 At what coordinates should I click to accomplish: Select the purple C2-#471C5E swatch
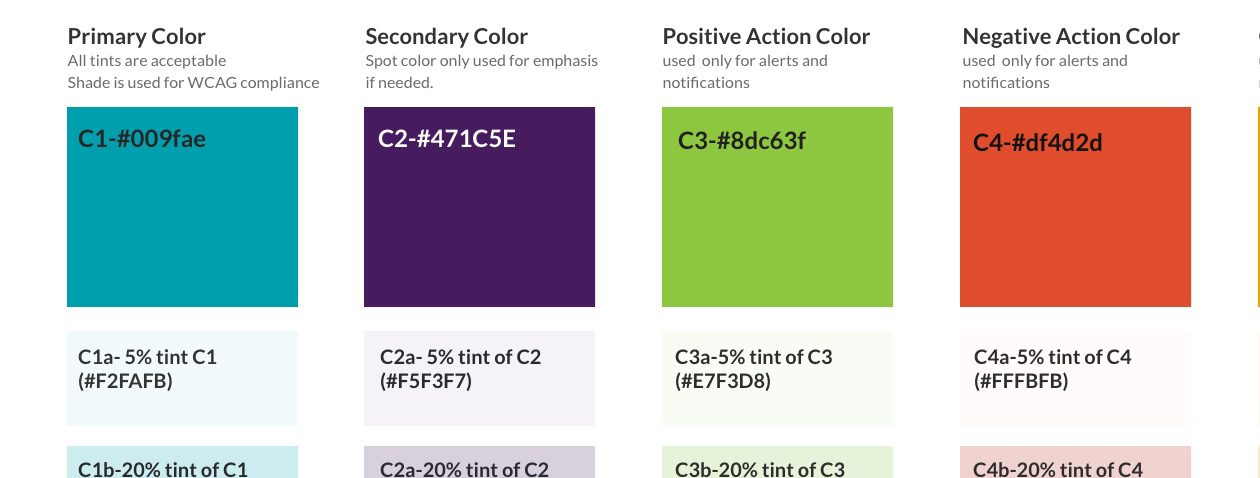coord(479,207)
